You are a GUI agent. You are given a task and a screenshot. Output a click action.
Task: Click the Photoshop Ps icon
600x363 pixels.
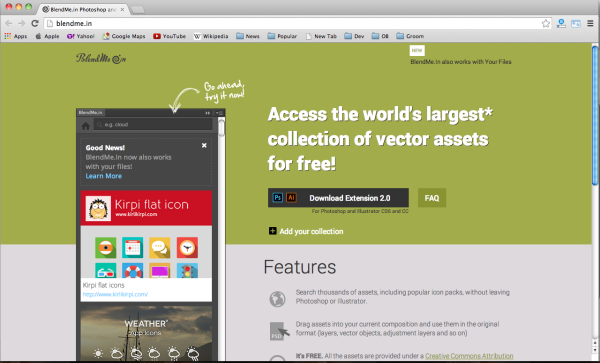tap(277, 198)
